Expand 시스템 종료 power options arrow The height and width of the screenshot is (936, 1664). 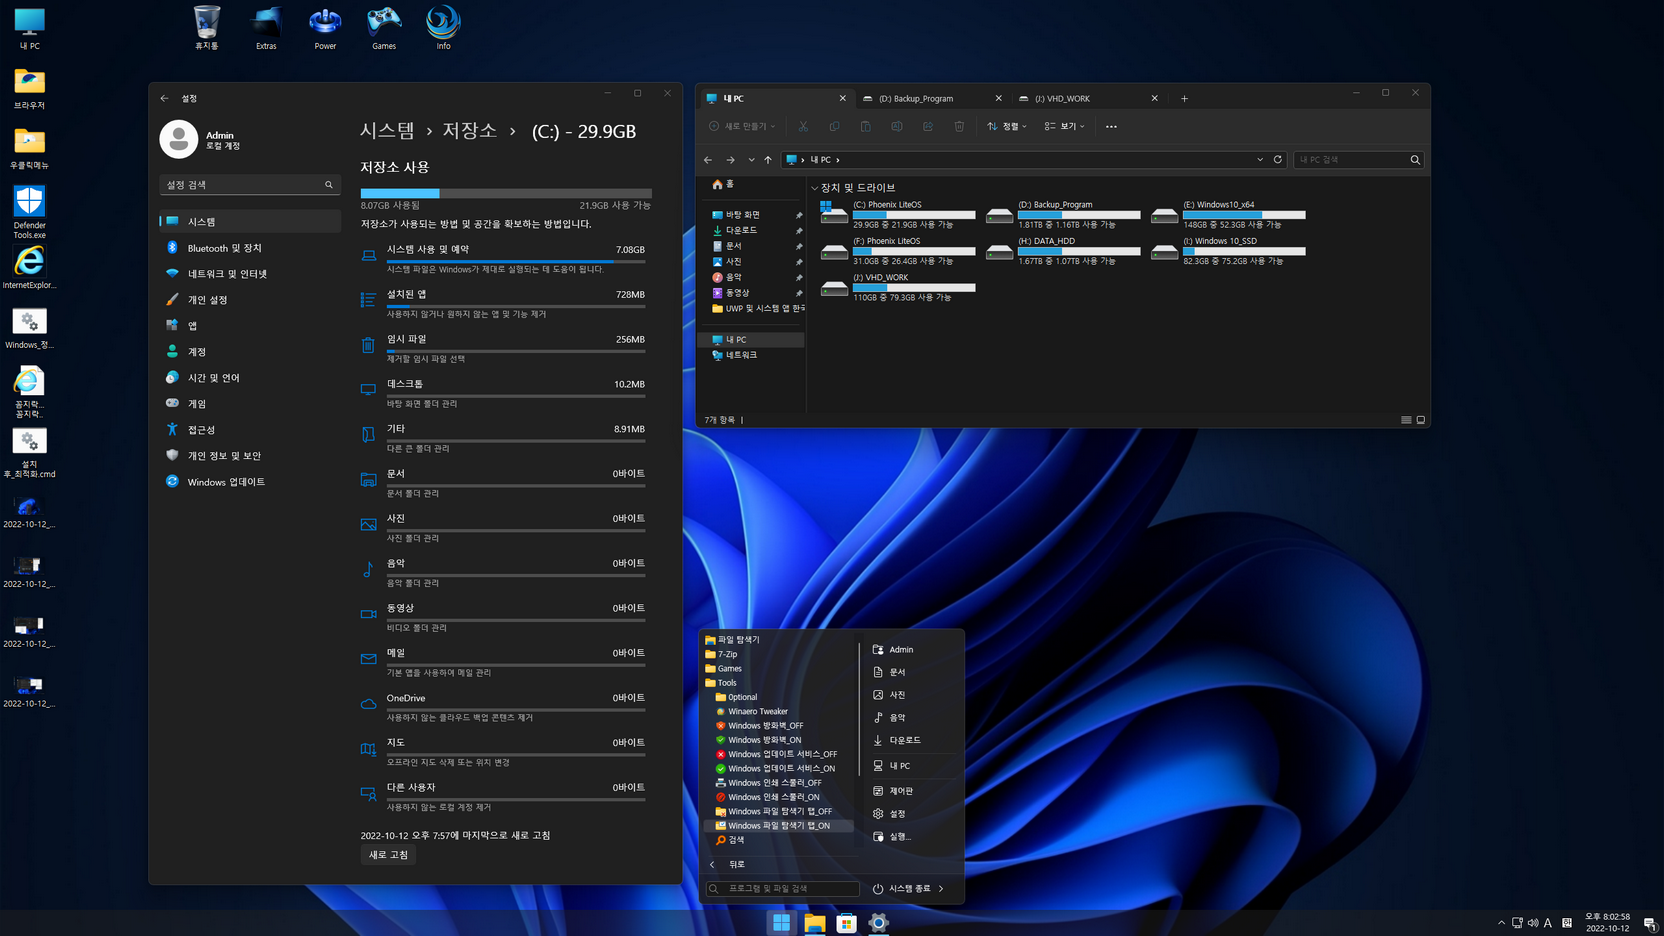(x=941, y=888)
